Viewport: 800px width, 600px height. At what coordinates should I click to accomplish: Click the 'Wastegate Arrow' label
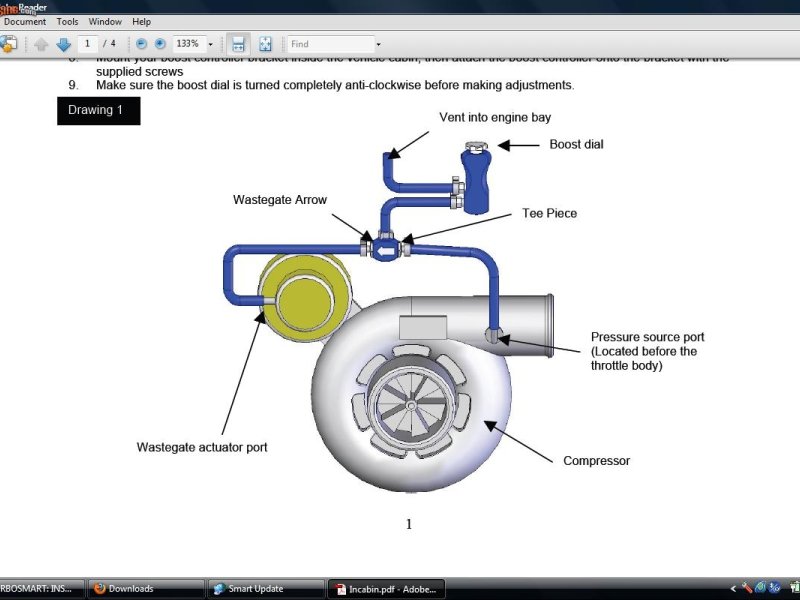click(280, 199)
